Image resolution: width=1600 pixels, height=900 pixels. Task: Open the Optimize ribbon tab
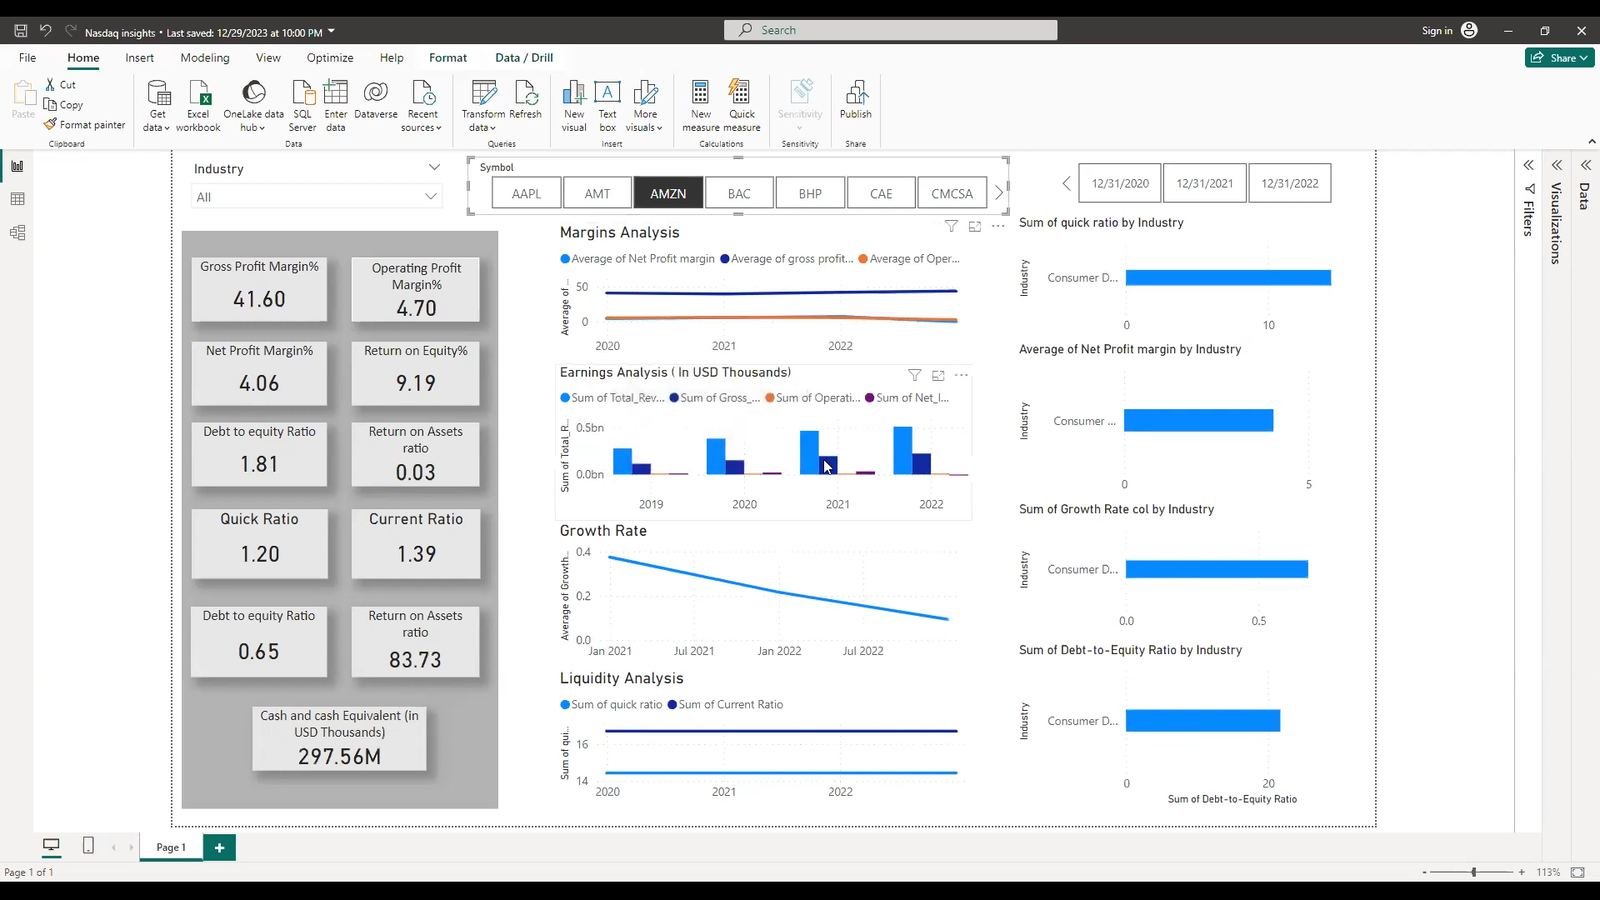pos(330,57)
